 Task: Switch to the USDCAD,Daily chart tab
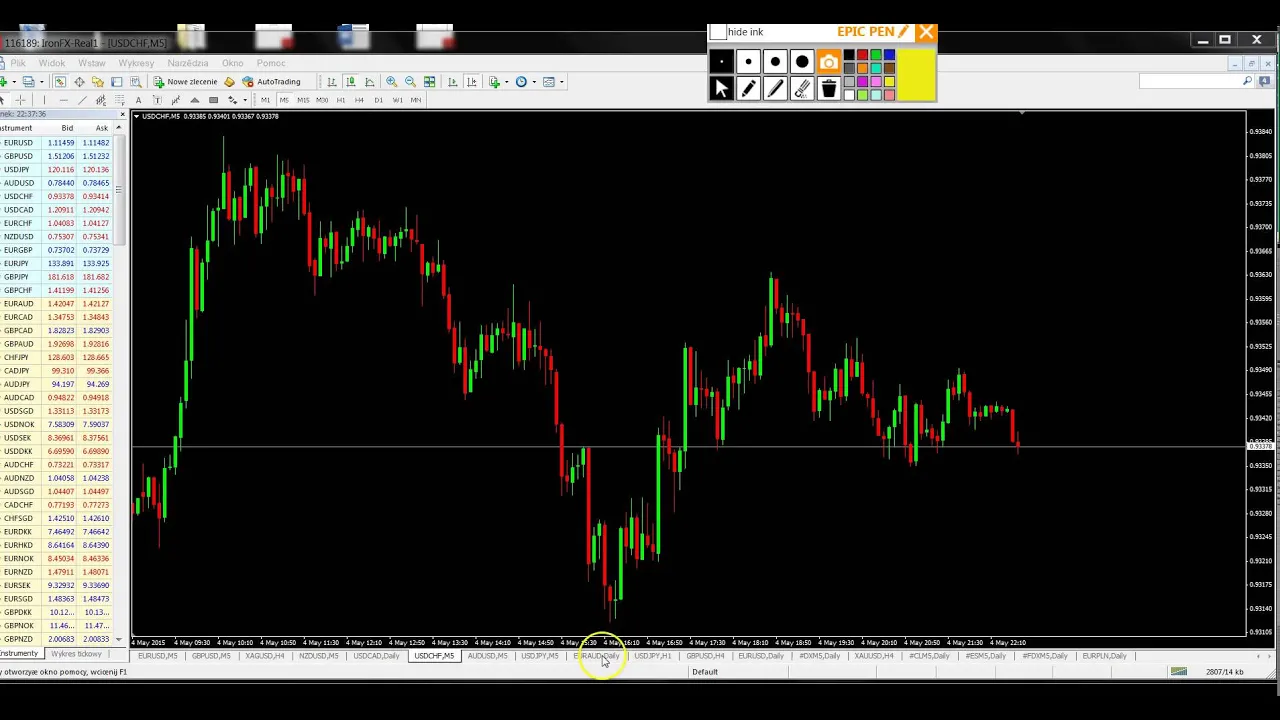point(376,656)
